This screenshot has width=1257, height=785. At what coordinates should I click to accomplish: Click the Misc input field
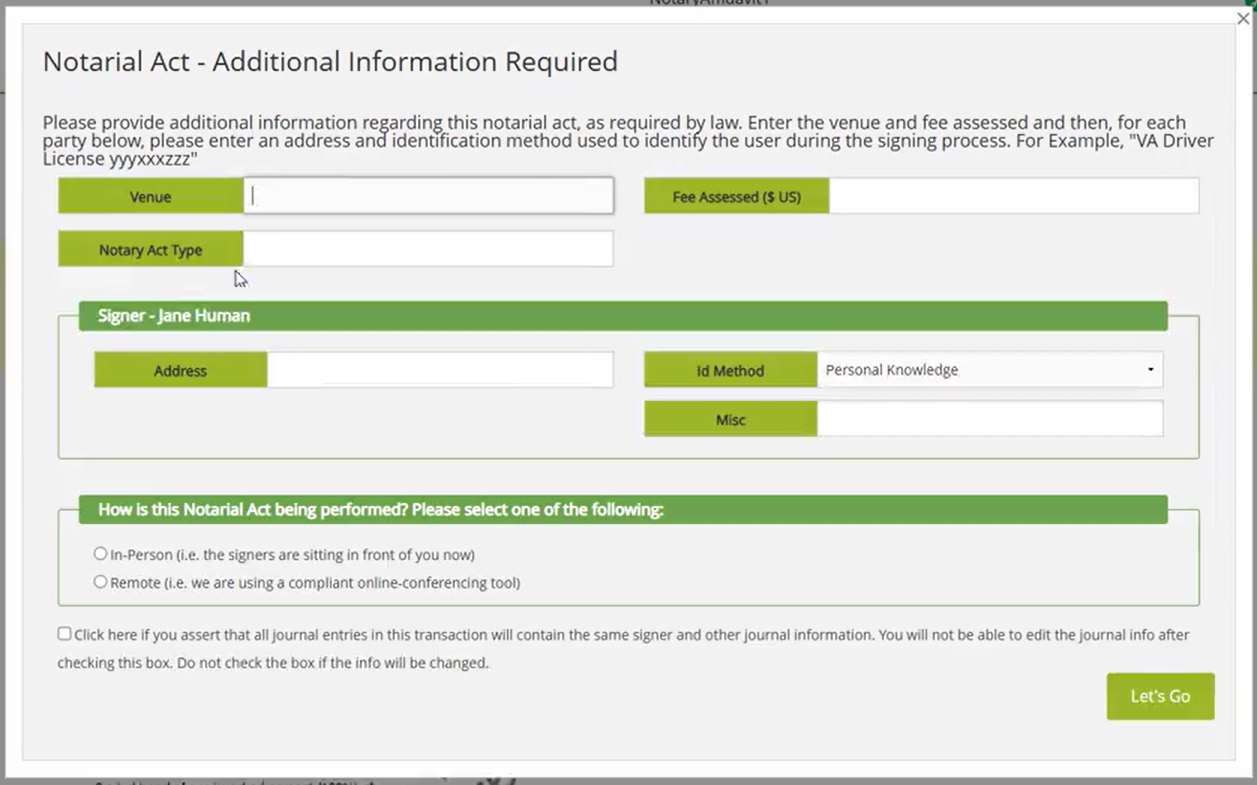989,419
